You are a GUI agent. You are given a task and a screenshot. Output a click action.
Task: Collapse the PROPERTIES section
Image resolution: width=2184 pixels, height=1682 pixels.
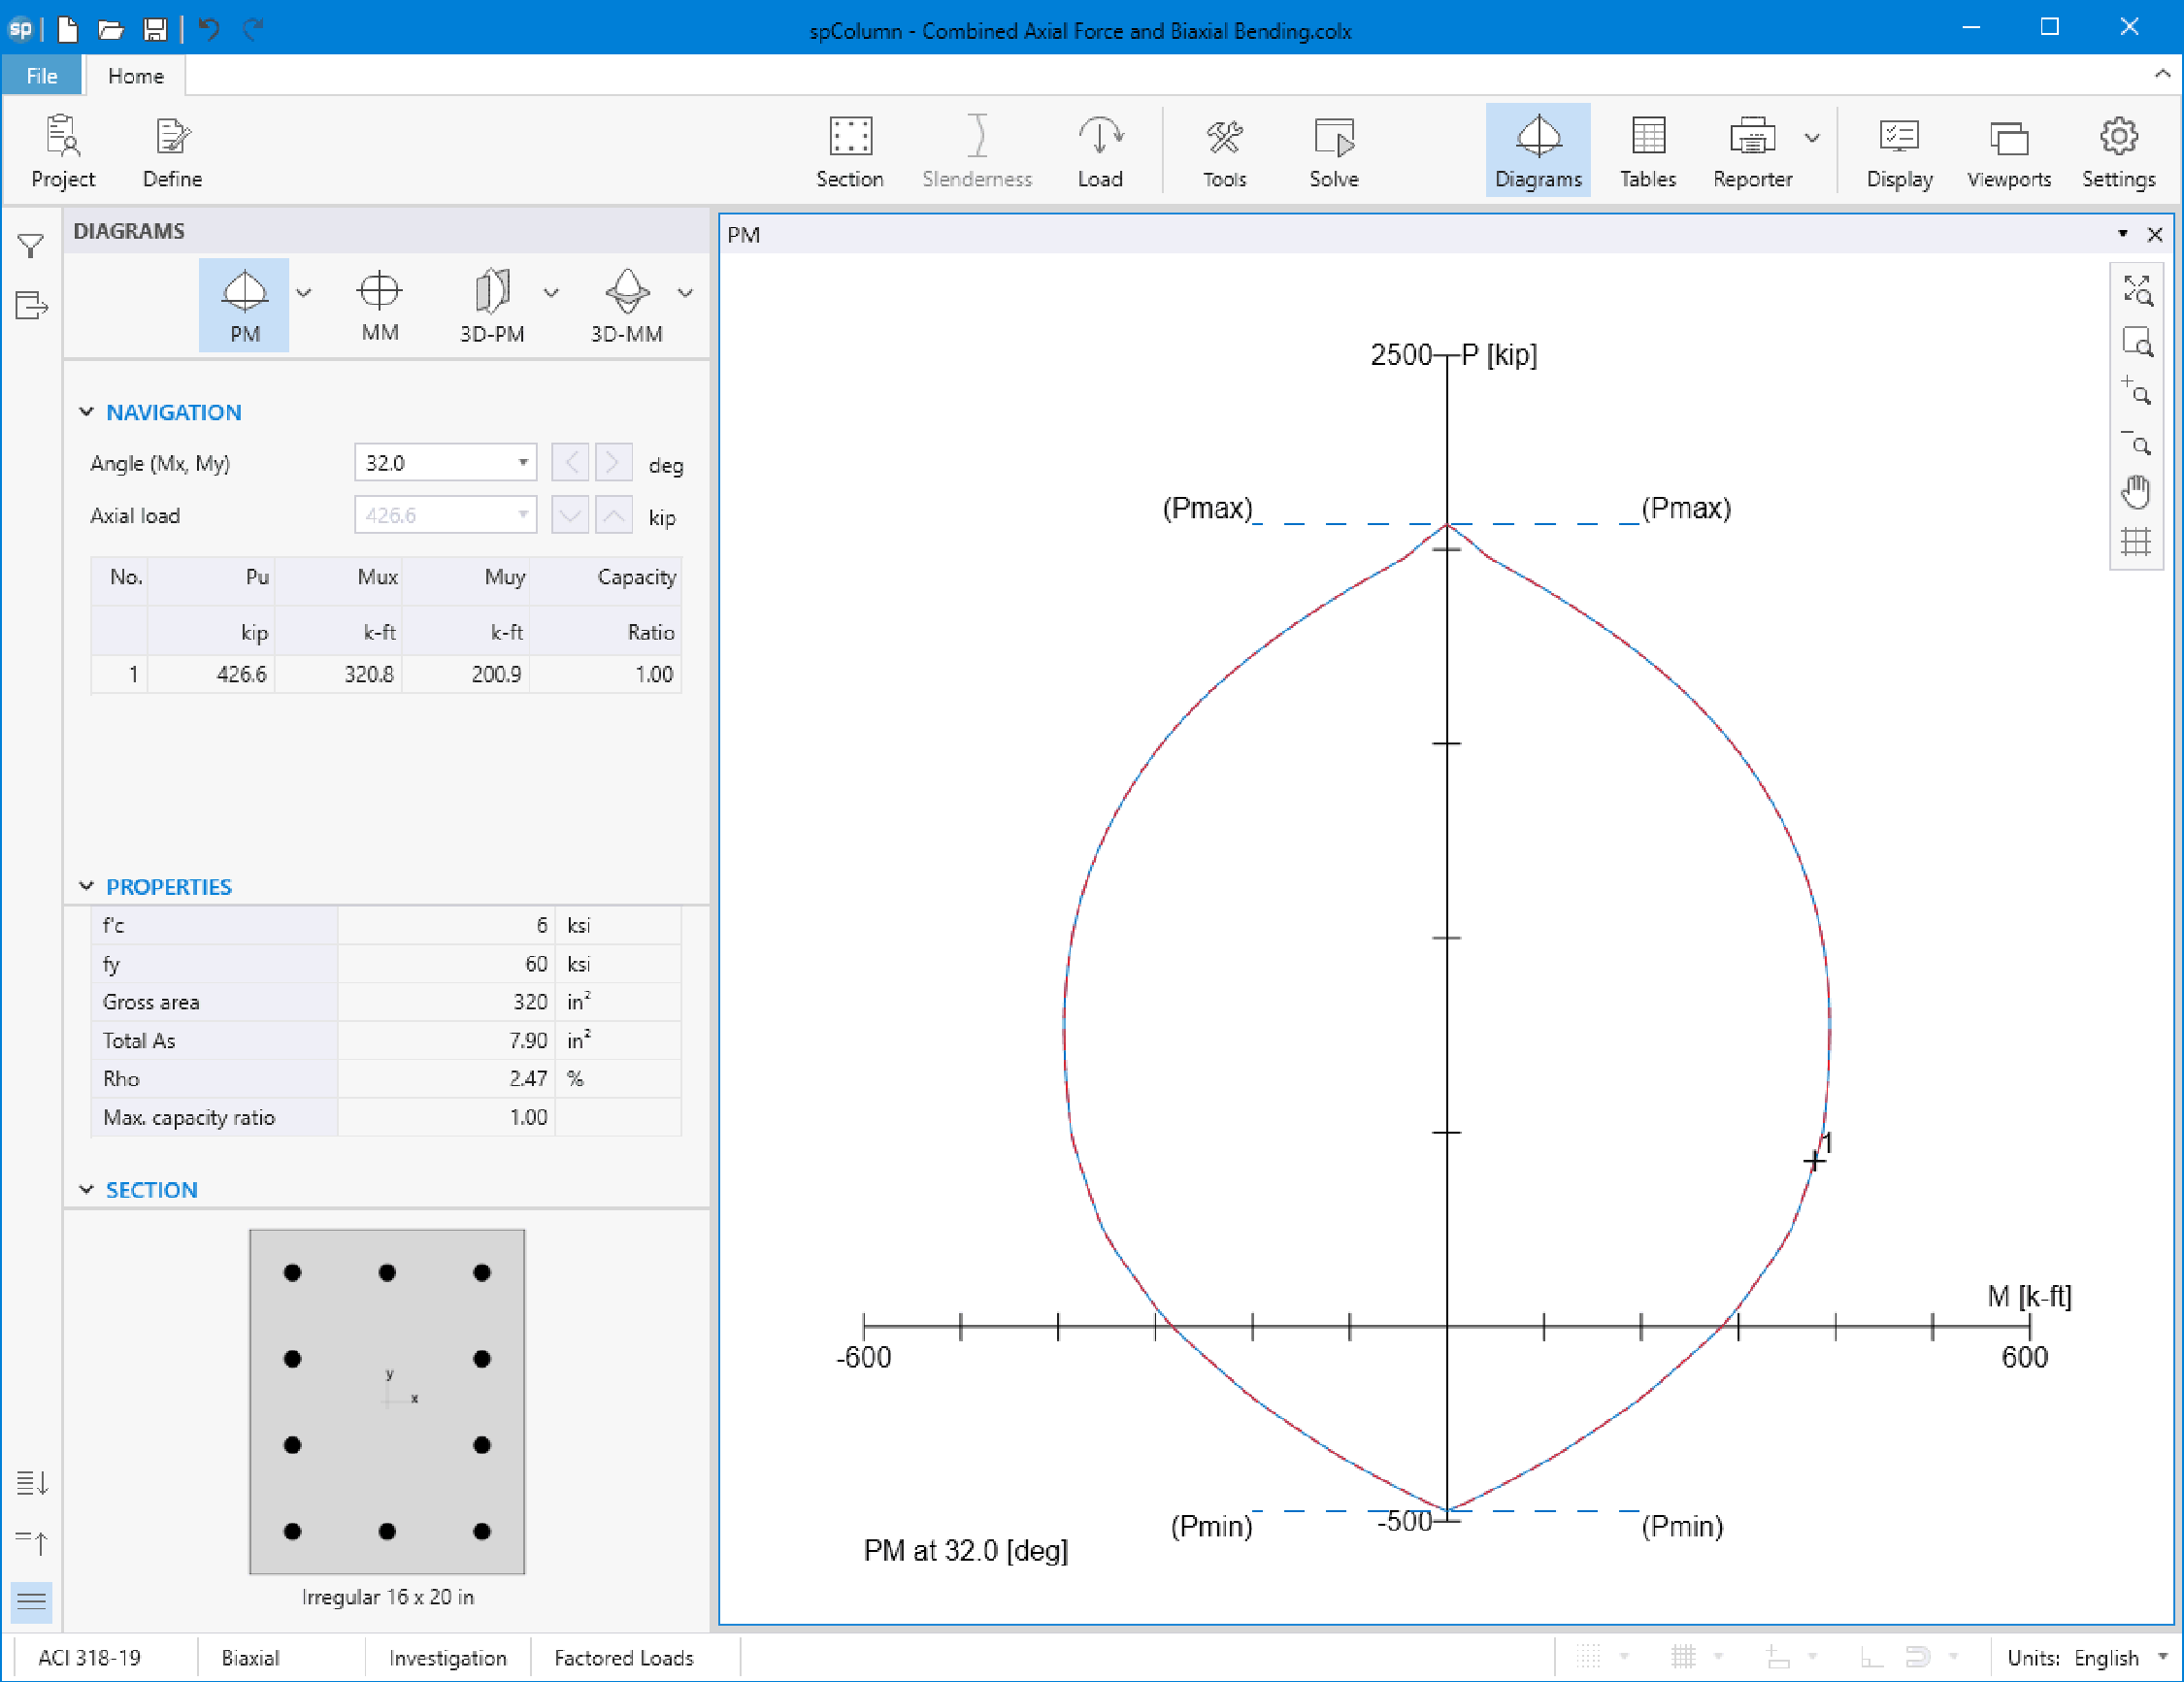click(x=87, y=886)
